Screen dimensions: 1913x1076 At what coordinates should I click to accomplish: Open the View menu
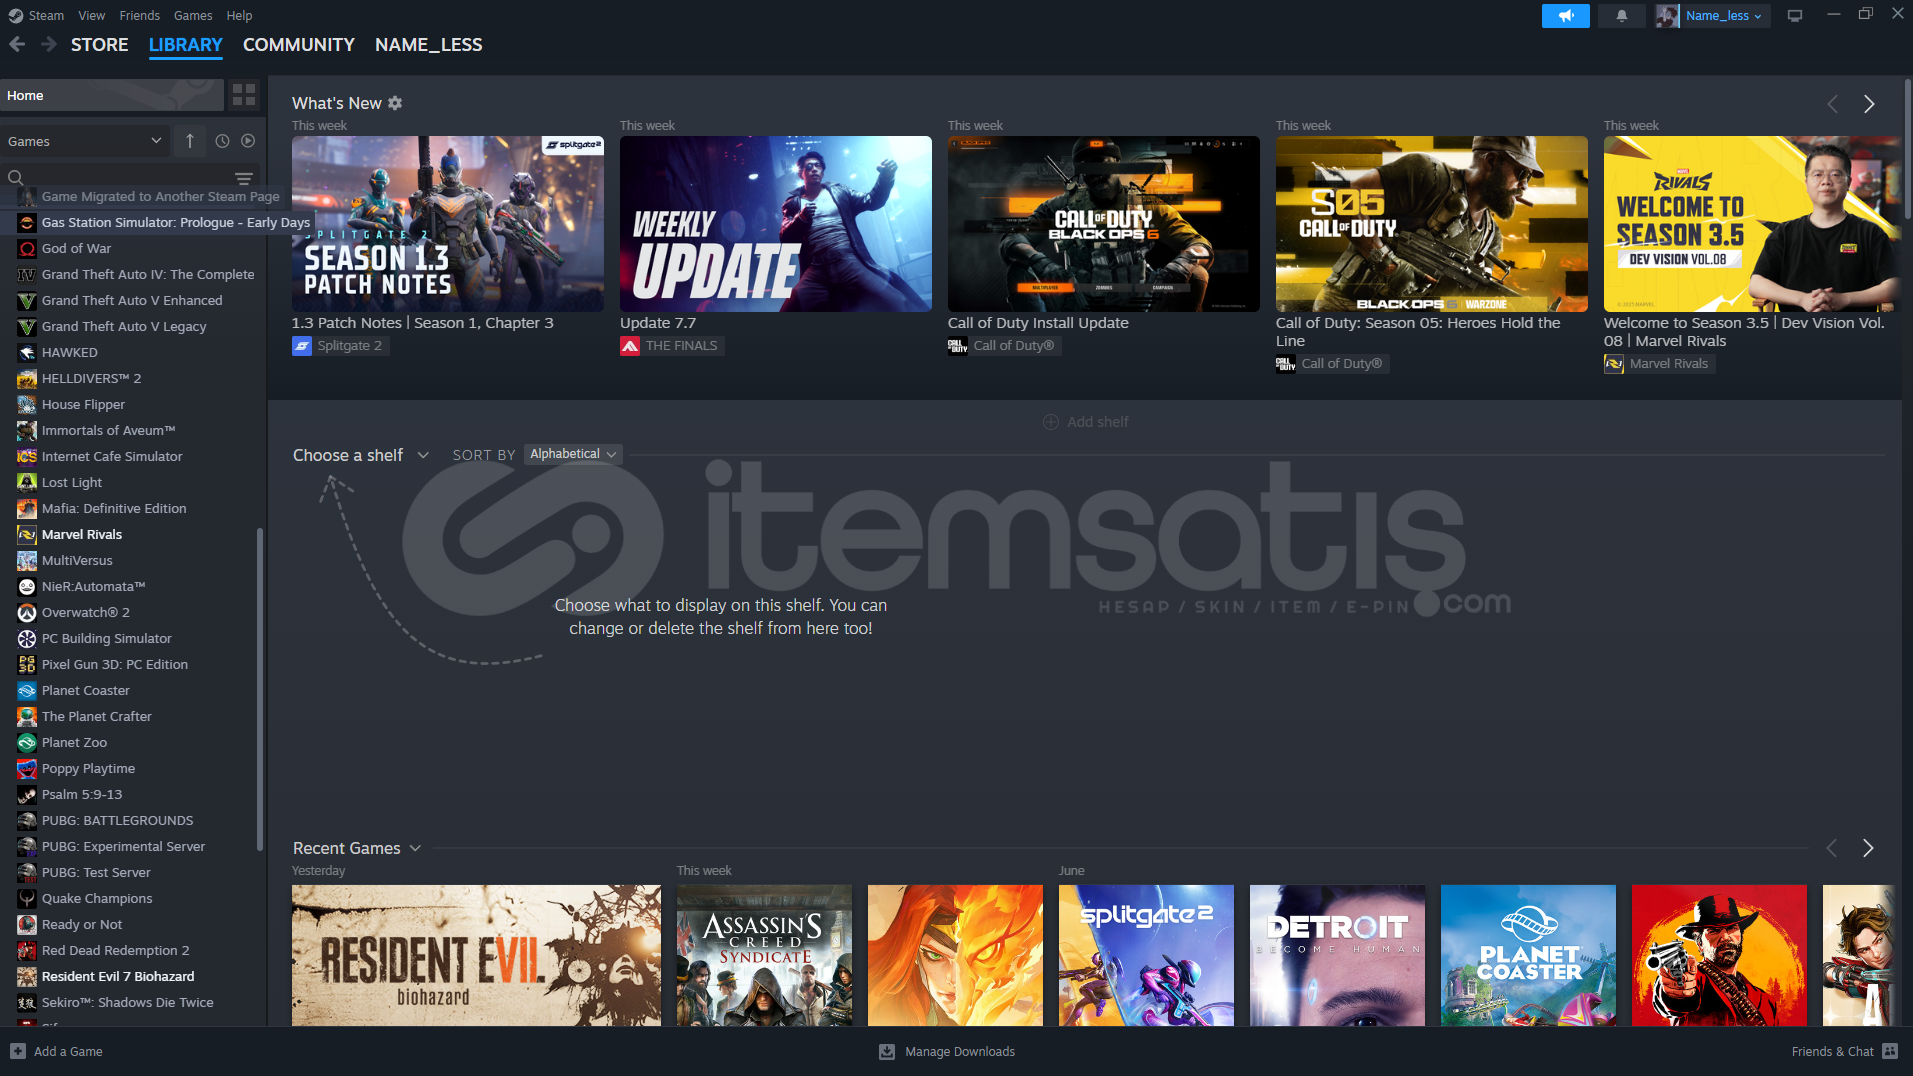click(x=92, y=15)
